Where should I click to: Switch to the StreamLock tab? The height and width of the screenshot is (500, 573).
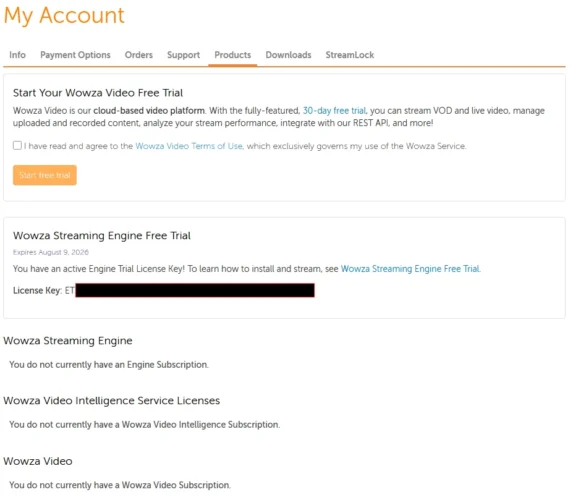350,55
